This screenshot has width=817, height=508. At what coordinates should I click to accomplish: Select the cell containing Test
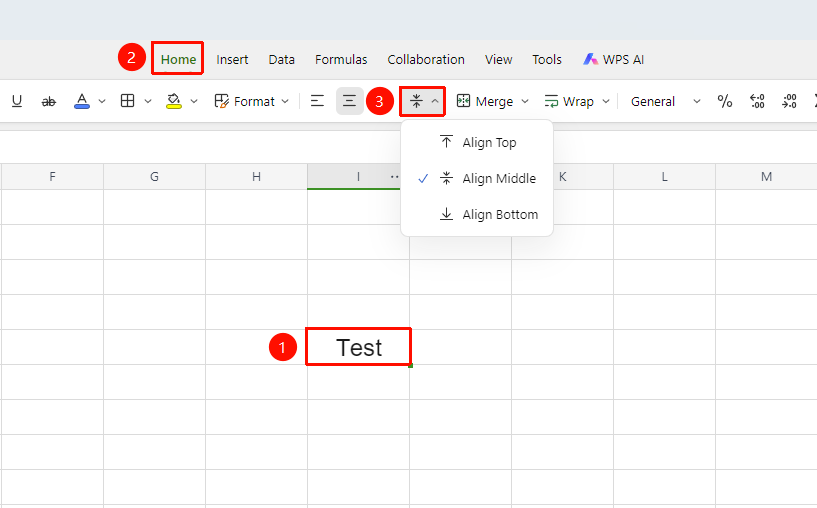tap(358, 347)
